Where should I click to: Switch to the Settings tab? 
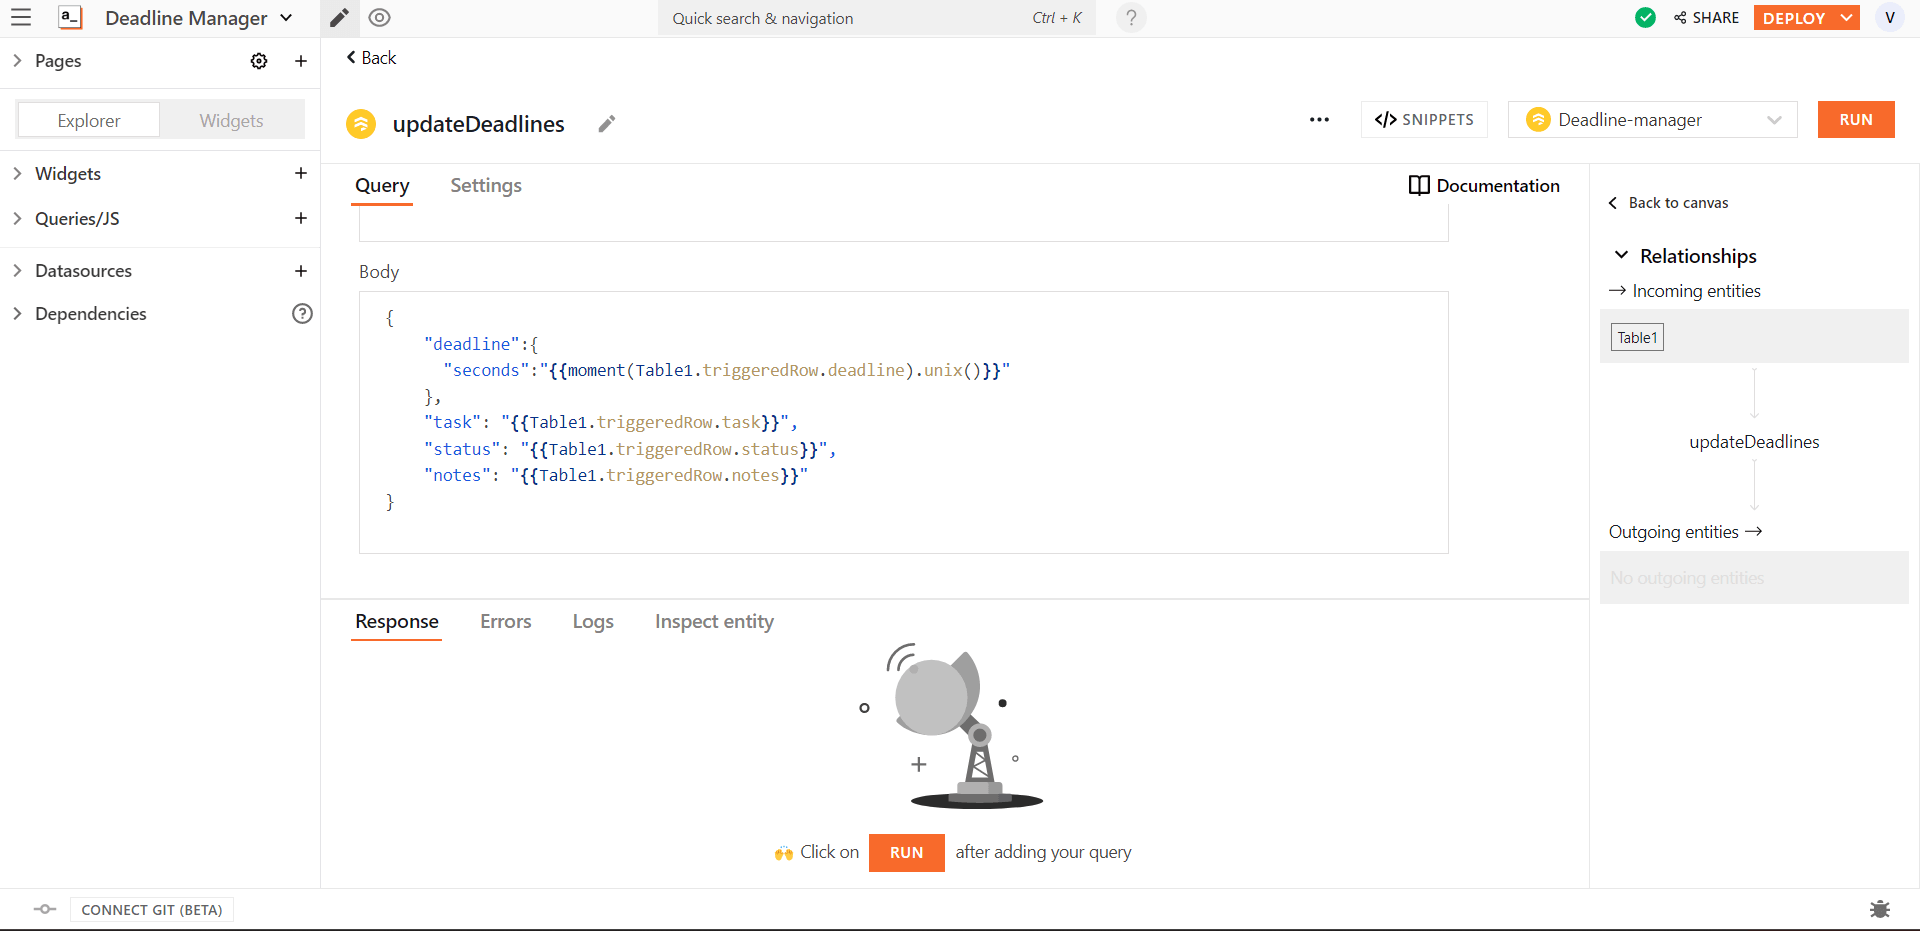(486, 186)
